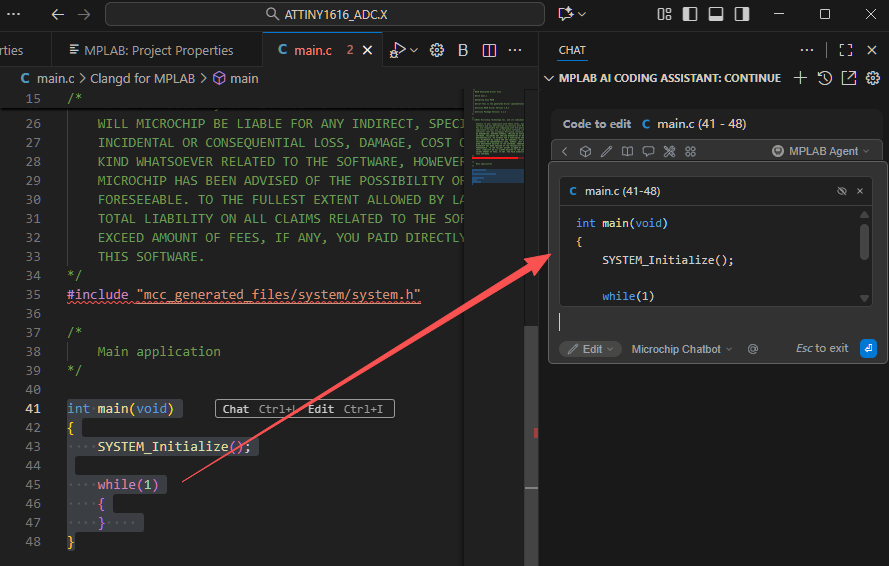Click the four-circles grid icon

[690, 151]
